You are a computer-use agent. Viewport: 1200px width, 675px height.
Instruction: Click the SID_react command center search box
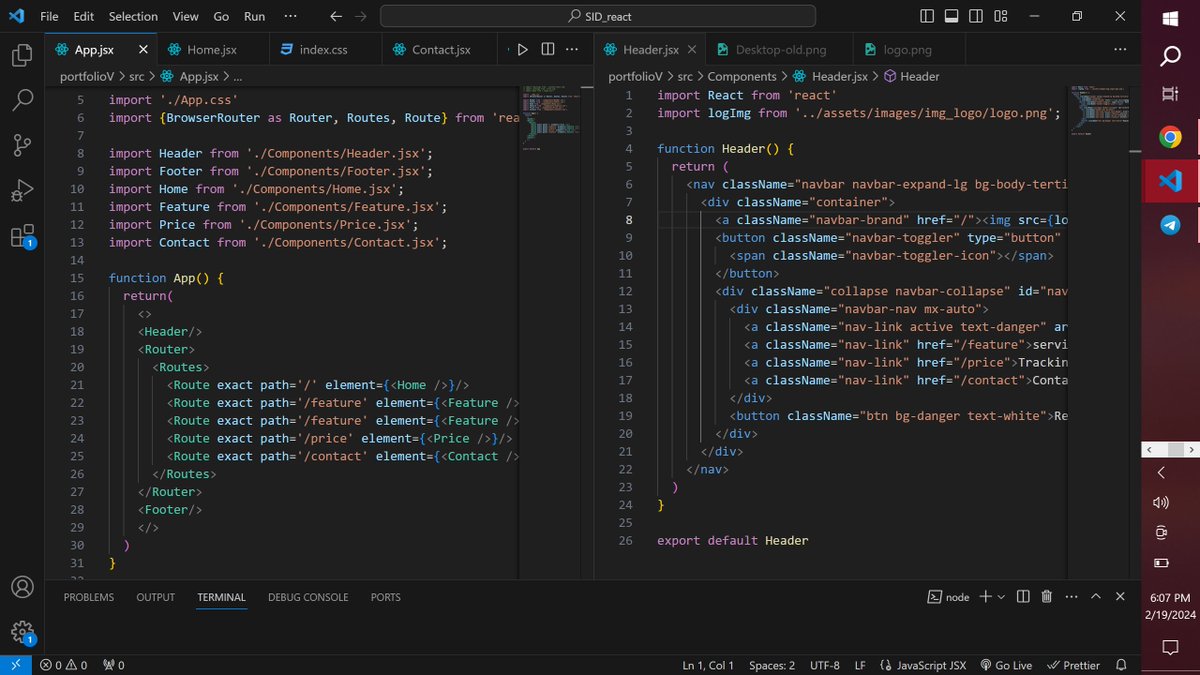[x=598, y=16]
